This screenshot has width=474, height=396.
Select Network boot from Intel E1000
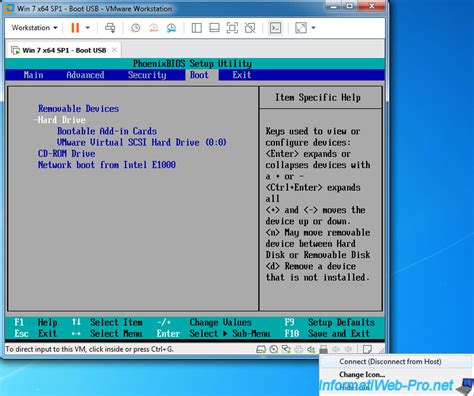(107, 165)
